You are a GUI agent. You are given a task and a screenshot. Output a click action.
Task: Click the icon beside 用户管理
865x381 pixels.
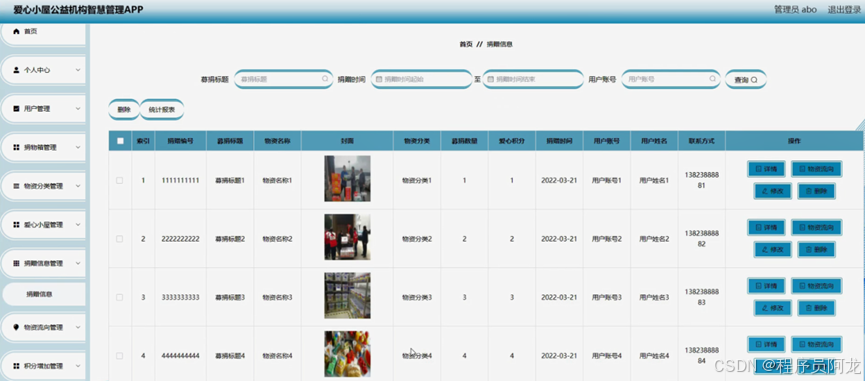point(16,109)
